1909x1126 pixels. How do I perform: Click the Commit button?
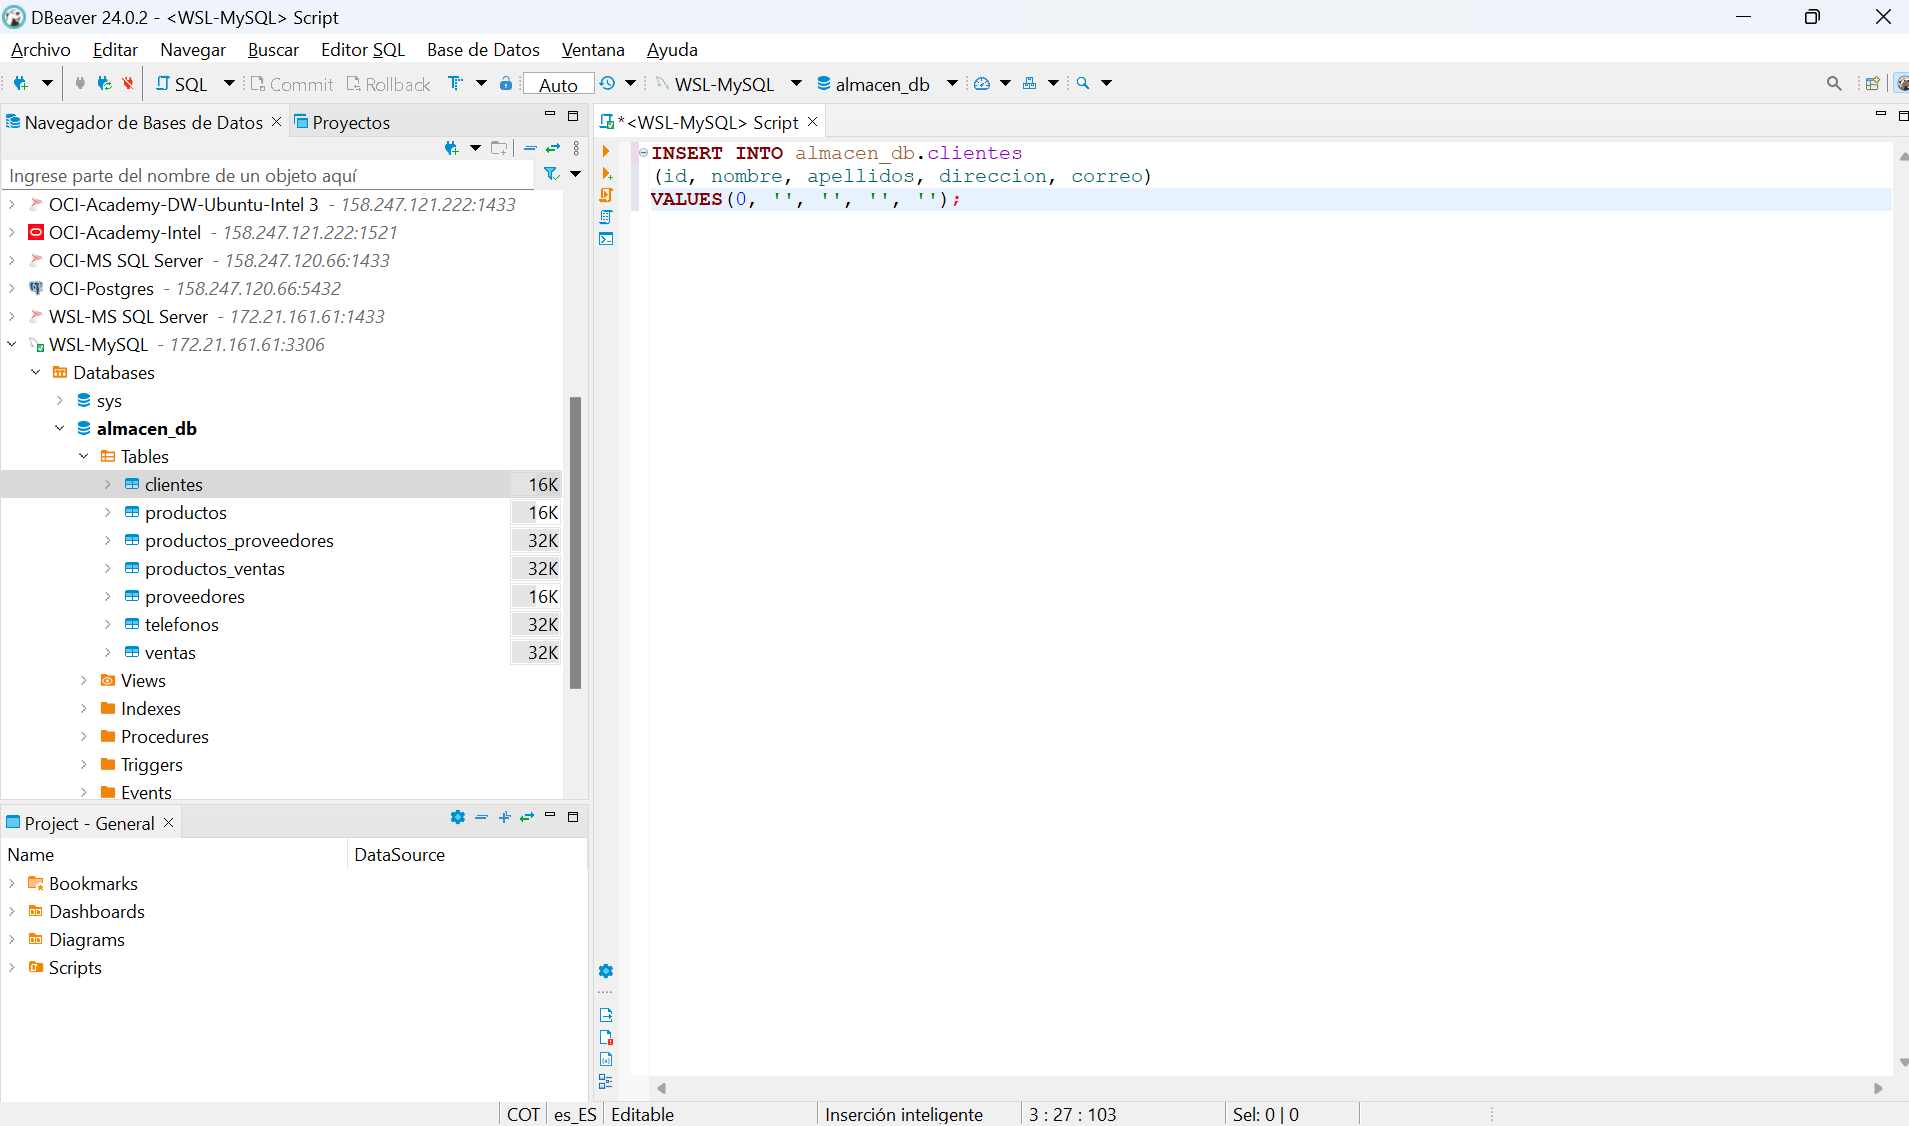(x=291, y=84)
